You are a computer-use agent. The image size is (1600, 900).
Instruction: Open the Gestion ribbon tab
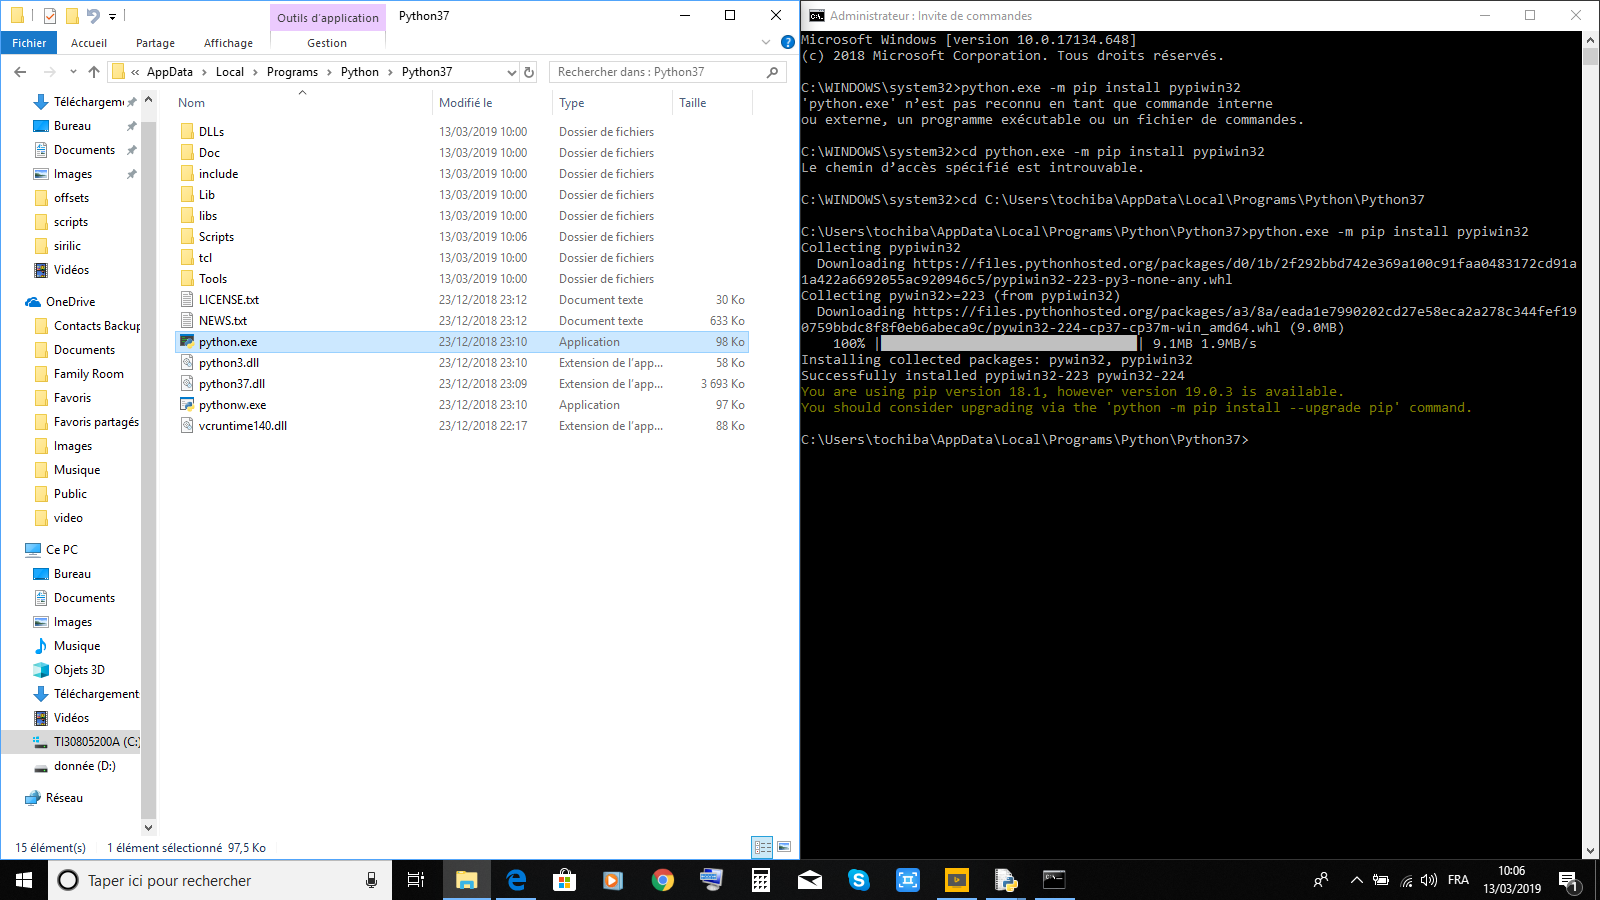(327, 43)
